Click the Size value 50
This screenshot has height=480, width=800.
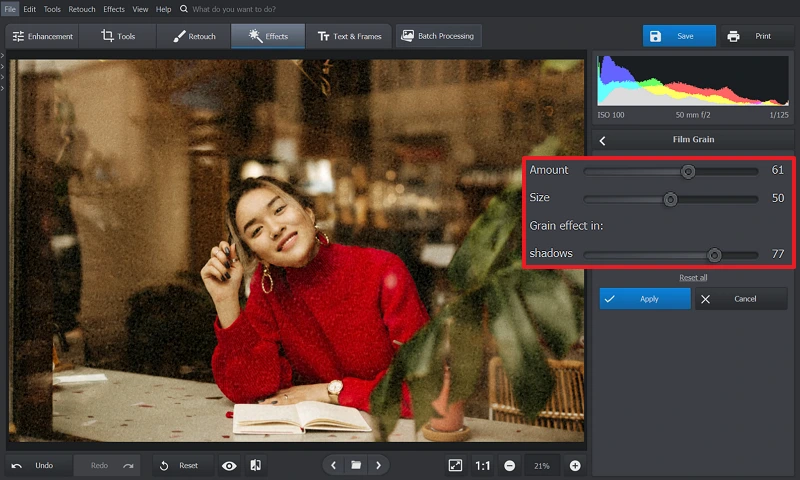pyautogui.click(x=778, y=198)
